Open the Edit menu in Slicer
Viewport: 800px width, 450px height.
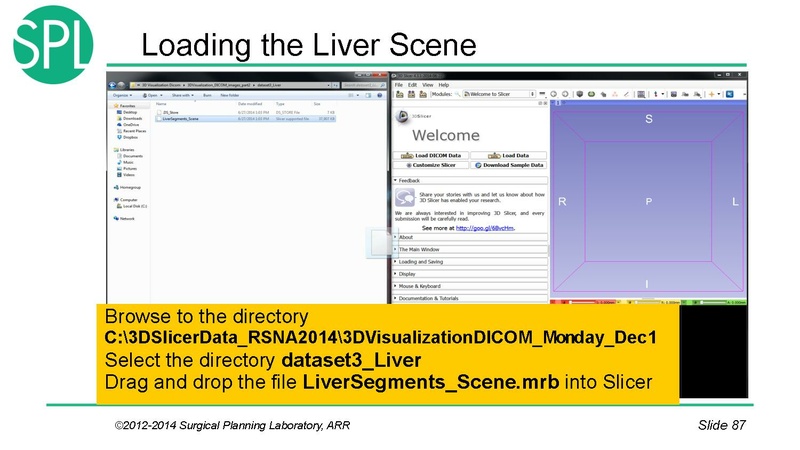coord(412,85)
